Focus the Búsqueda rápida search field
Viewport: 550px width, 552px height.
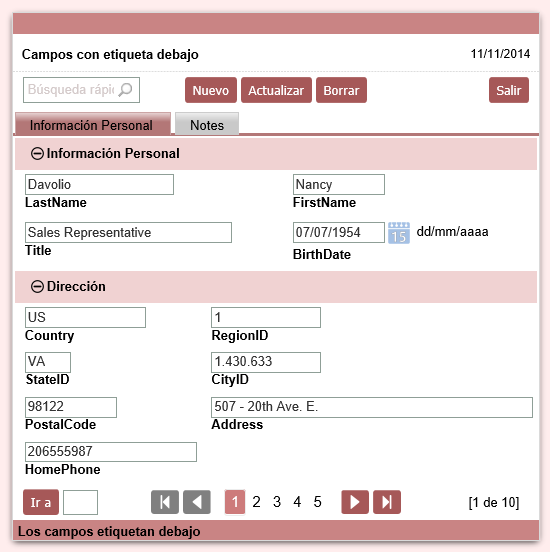(x=71, y=90)
